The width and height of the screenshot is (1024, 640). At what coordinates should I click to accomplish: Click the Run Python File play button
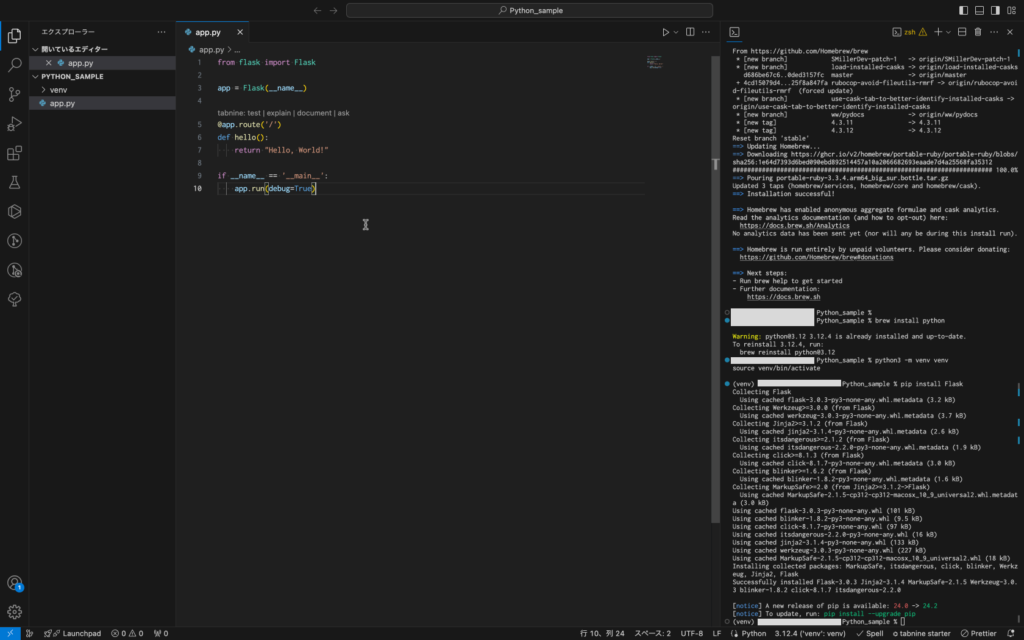[x=666, y=32]
